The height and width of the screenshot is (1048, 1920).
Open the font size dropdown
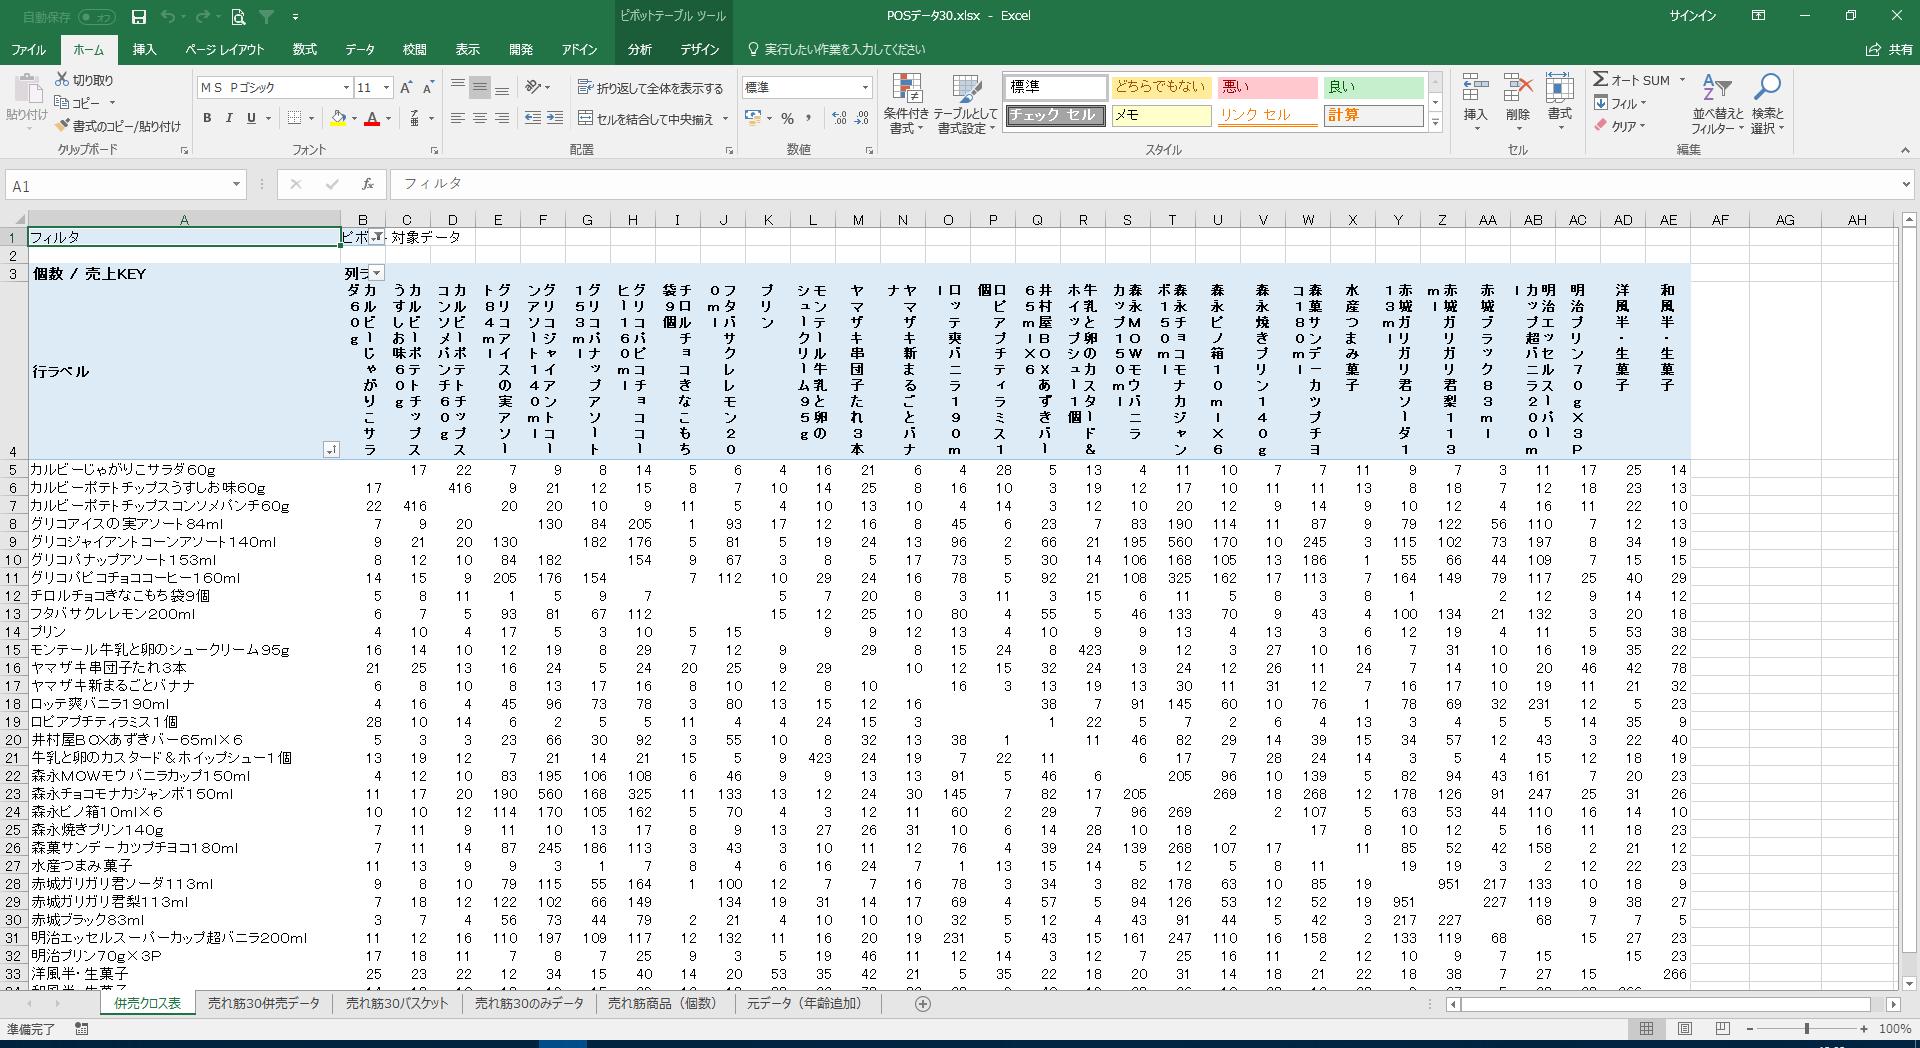386,88
